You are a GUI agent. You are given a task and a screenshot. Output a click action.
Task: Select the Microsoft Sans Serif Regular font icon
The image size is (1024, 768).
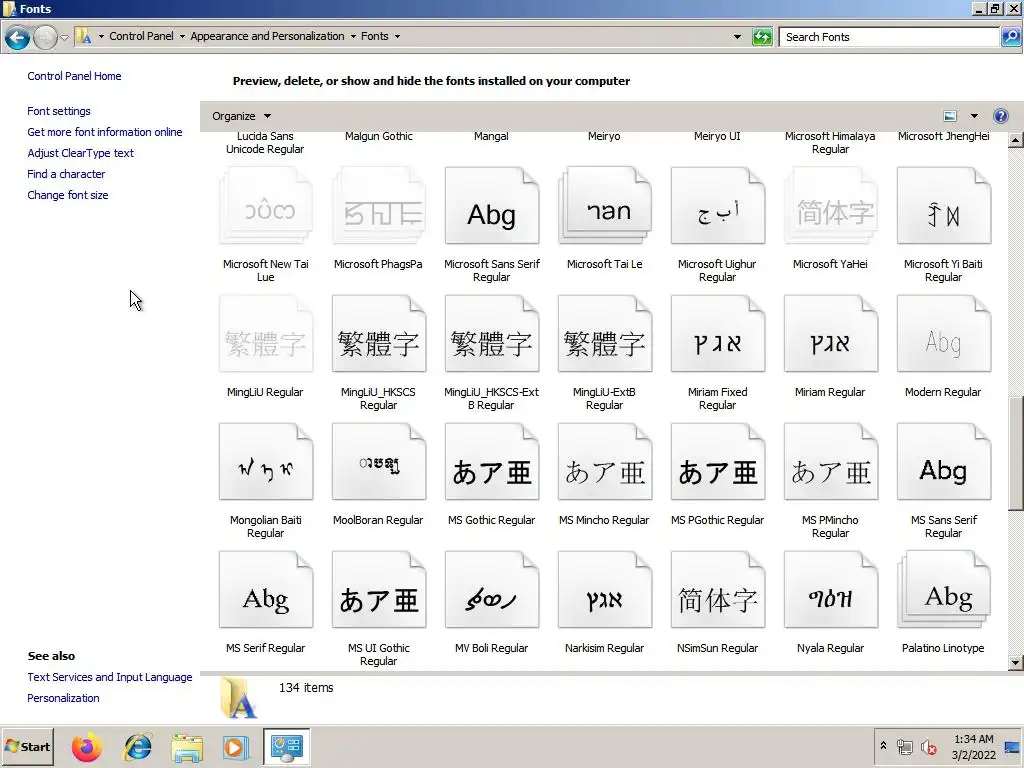(492, 206)
